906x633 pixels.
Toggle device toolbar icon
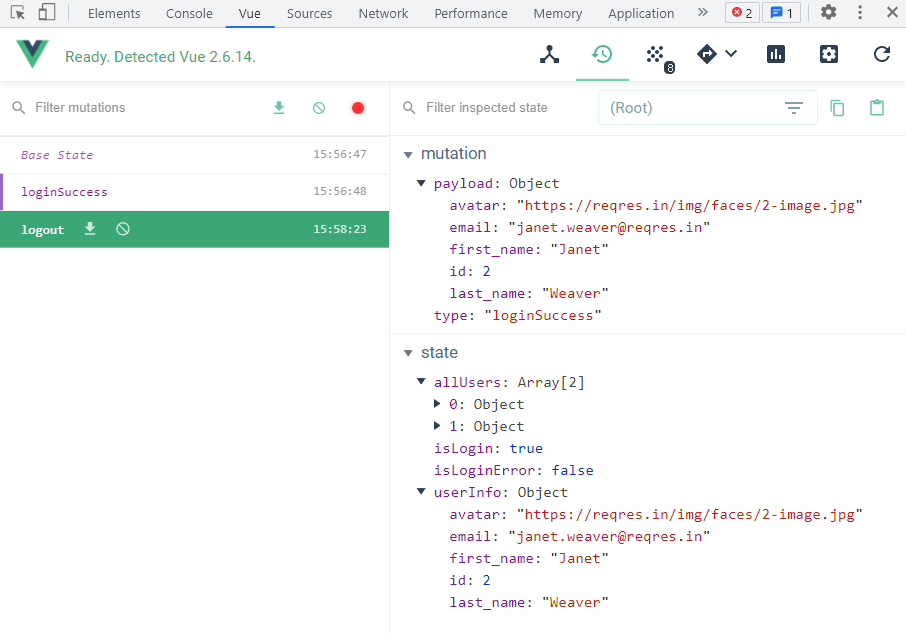point(46,12)
